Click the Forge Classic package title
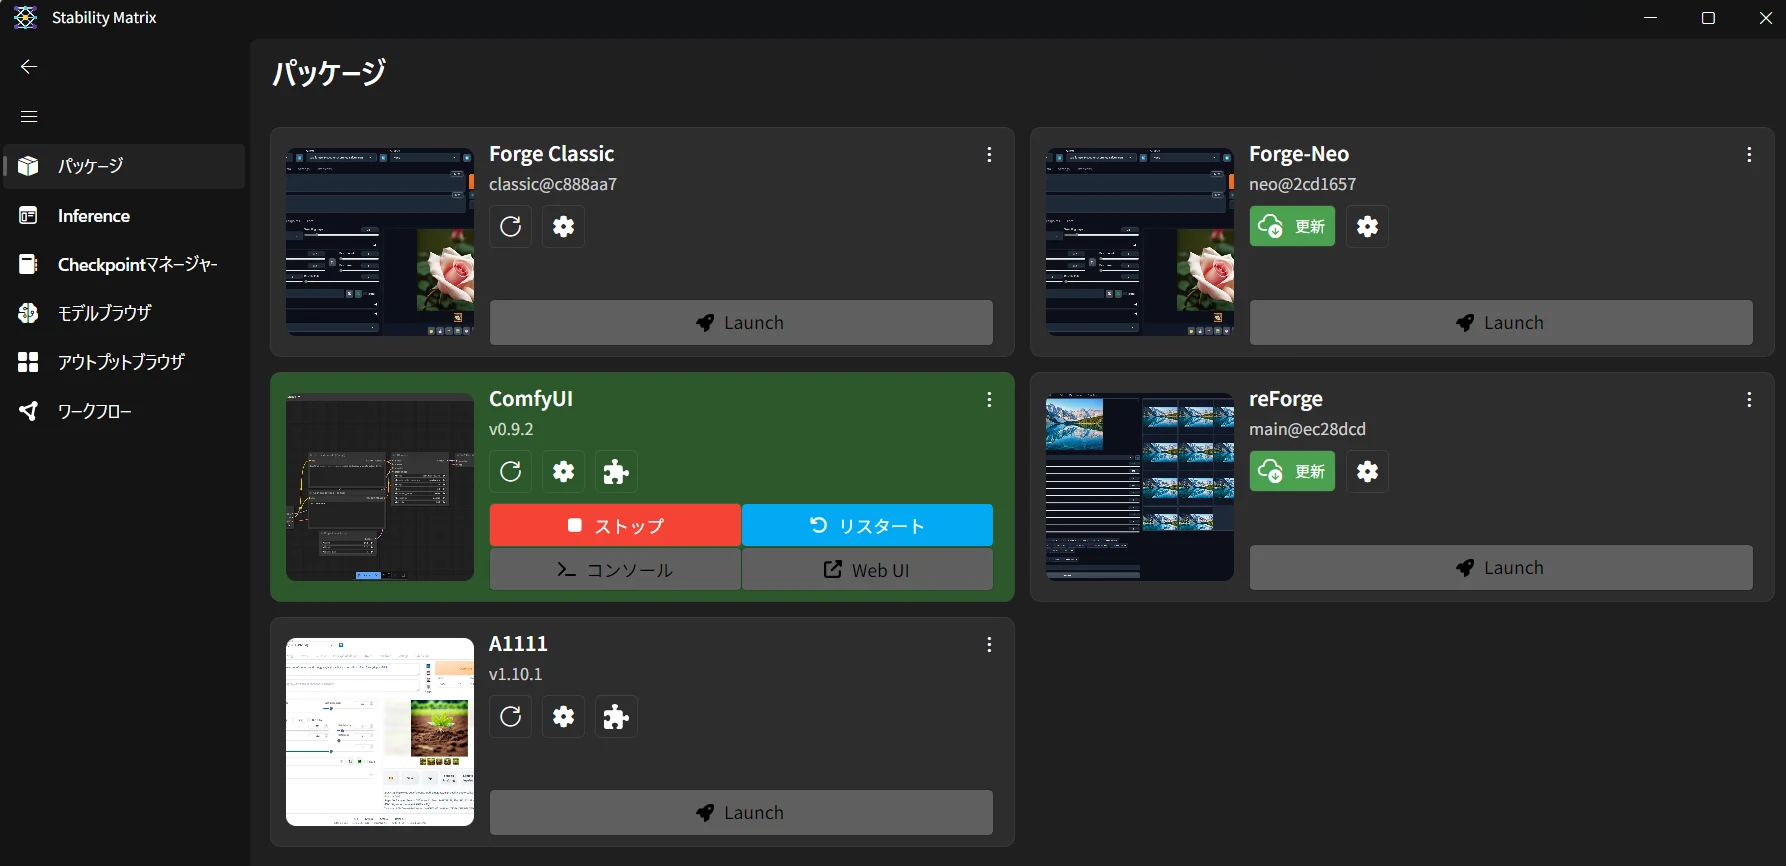The width and height of the screenshot is (1786, 866). 552,154
